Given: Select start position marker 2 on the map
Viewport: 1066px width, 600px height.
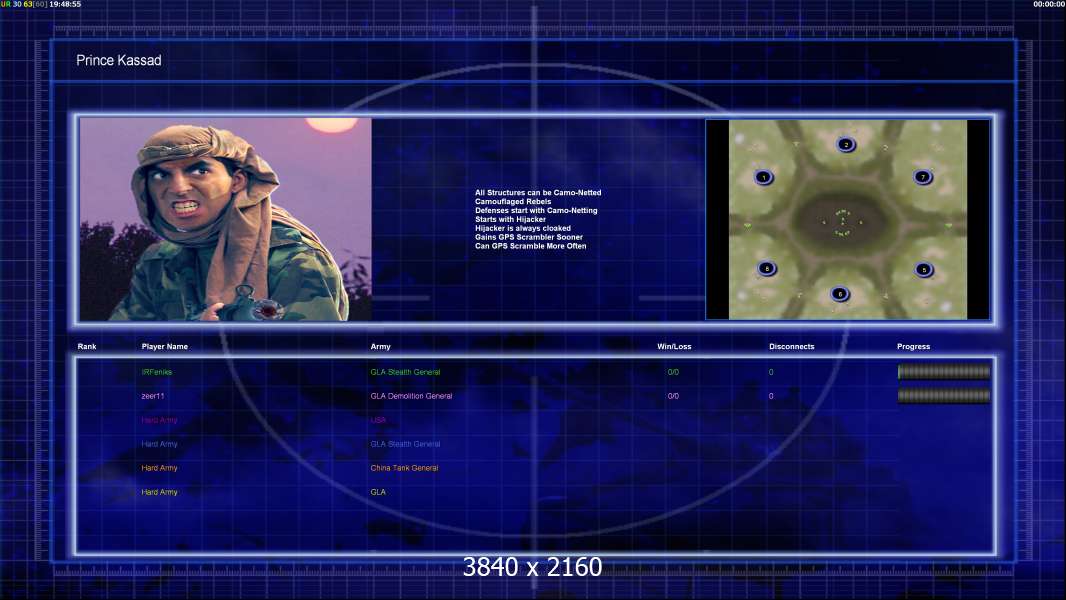Looking at the screenshot, I should point(846,145).
